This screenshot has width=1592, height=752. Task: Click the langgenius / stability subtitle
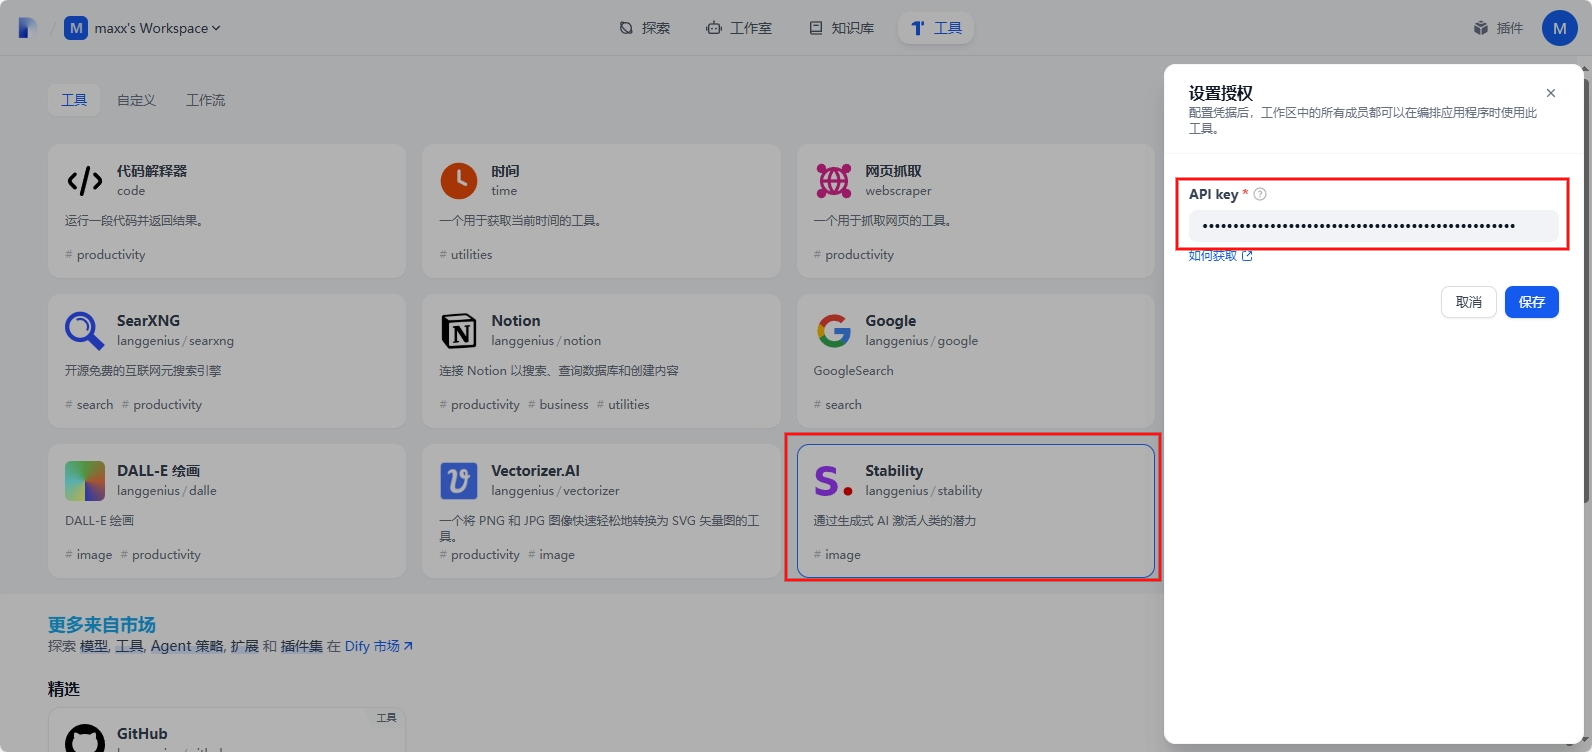(924, 491)
